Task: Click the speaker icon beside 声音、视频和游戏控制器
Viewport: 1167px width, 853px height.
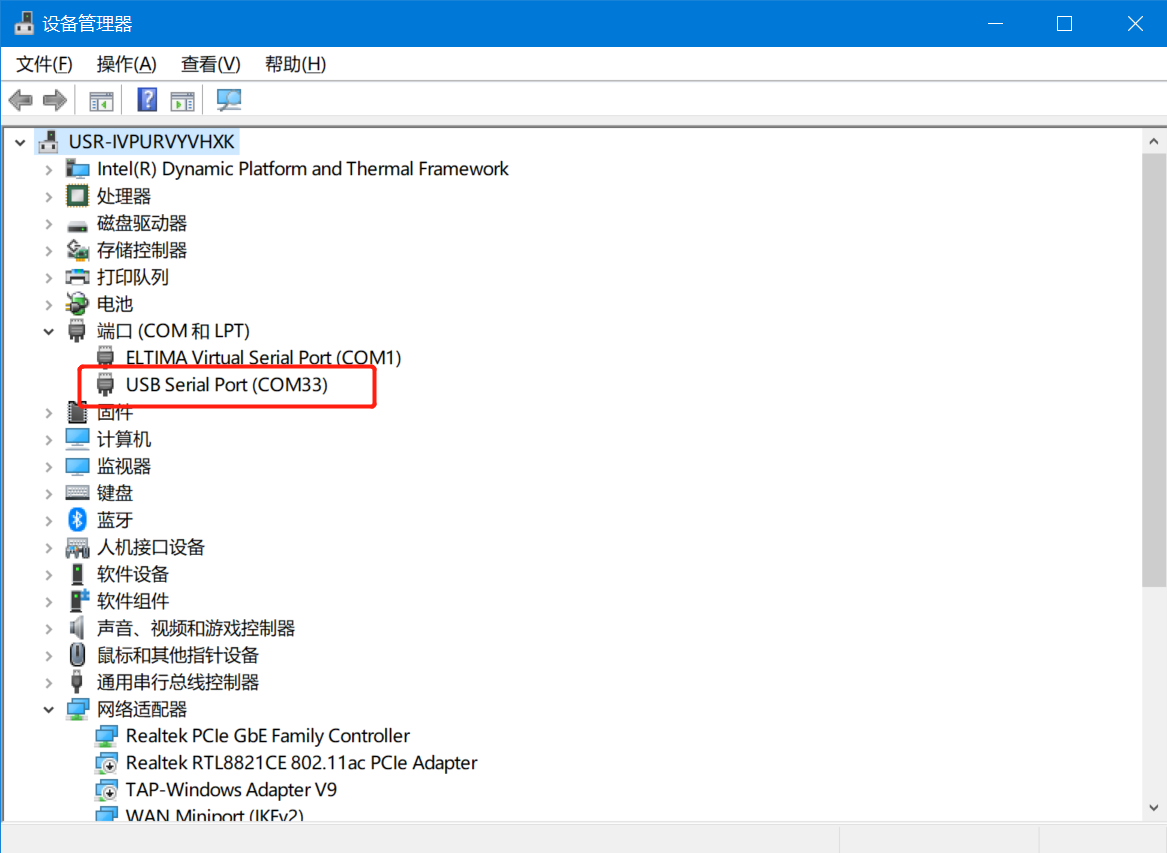Action: 77,628
